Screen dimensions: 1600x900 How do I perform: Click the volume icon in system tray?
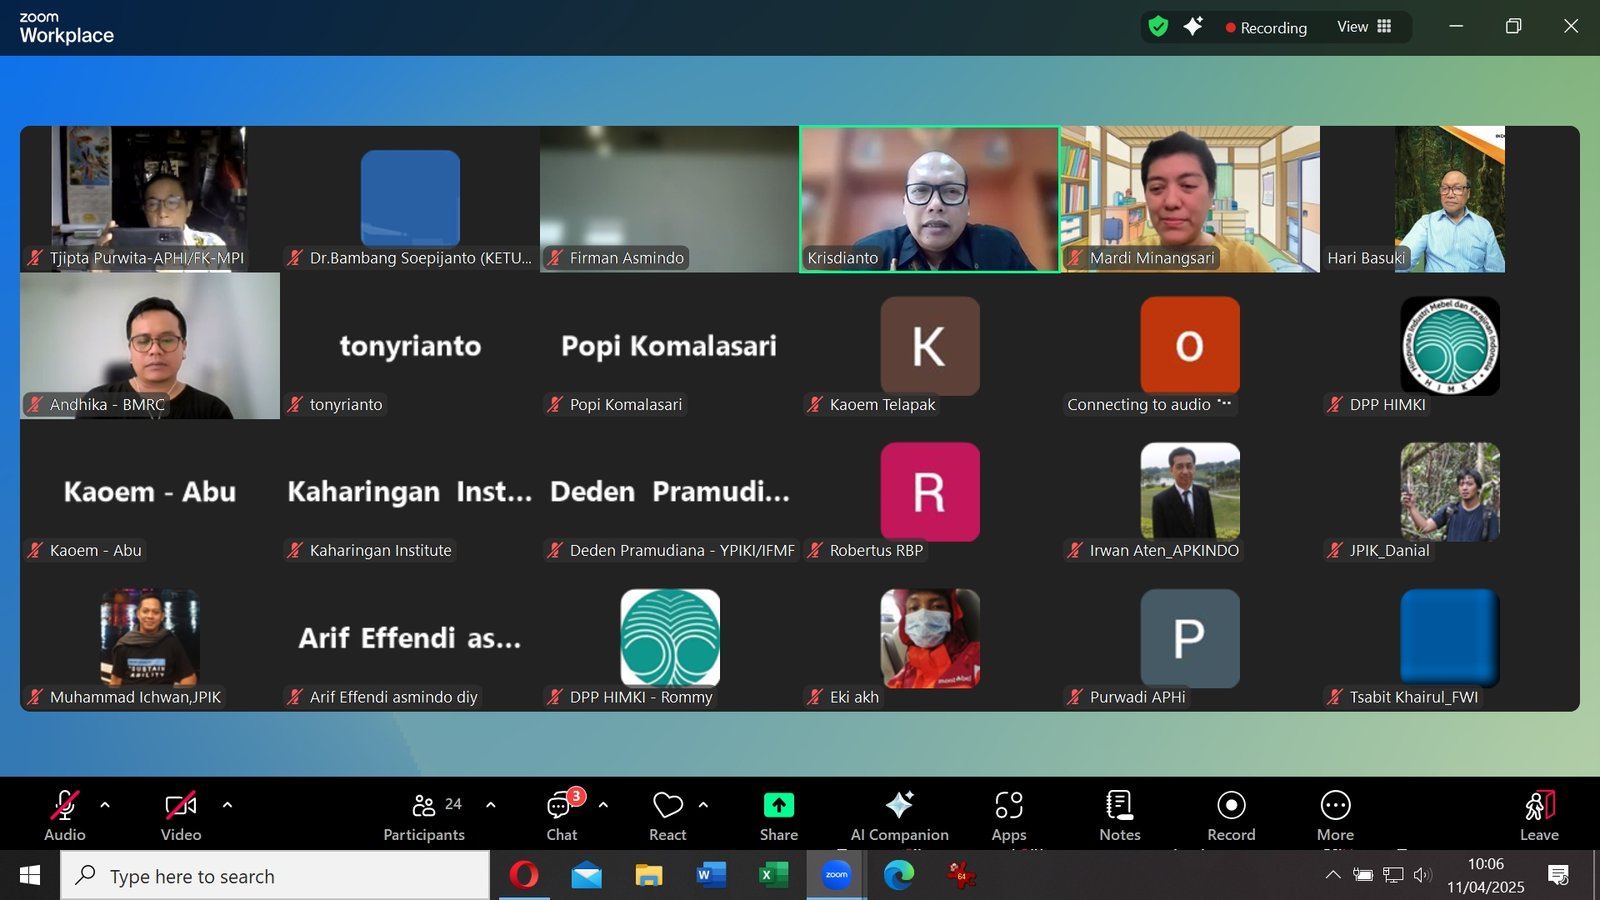click(1423, 875)
